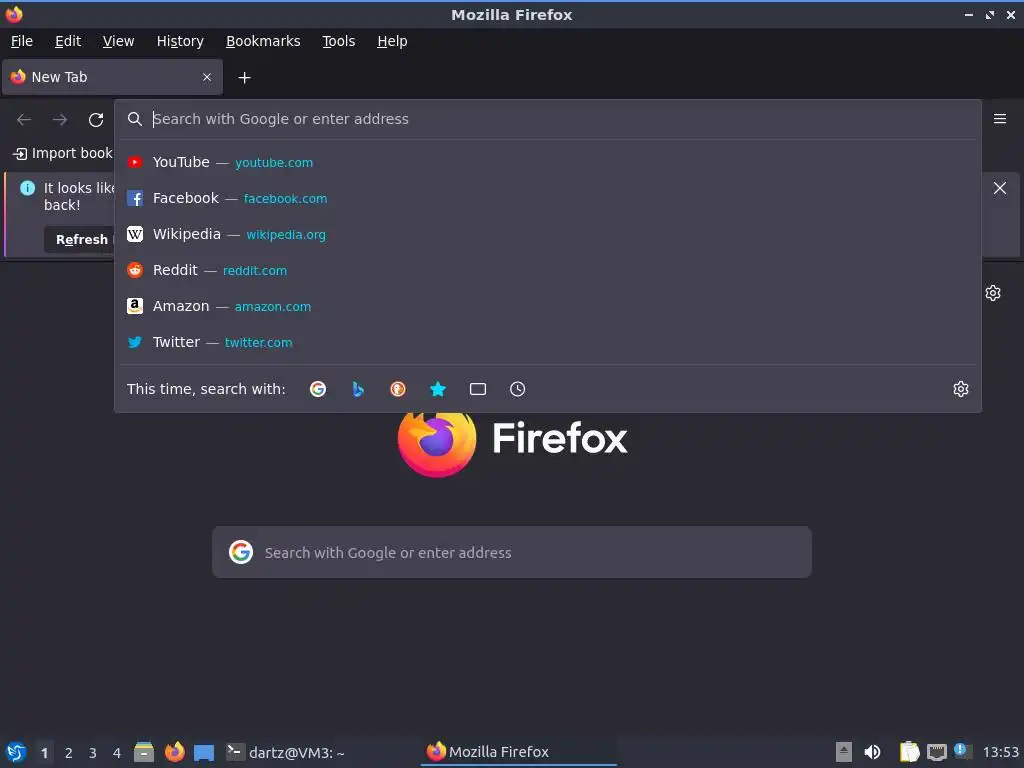Open the History menu

(x=180, y=41)
